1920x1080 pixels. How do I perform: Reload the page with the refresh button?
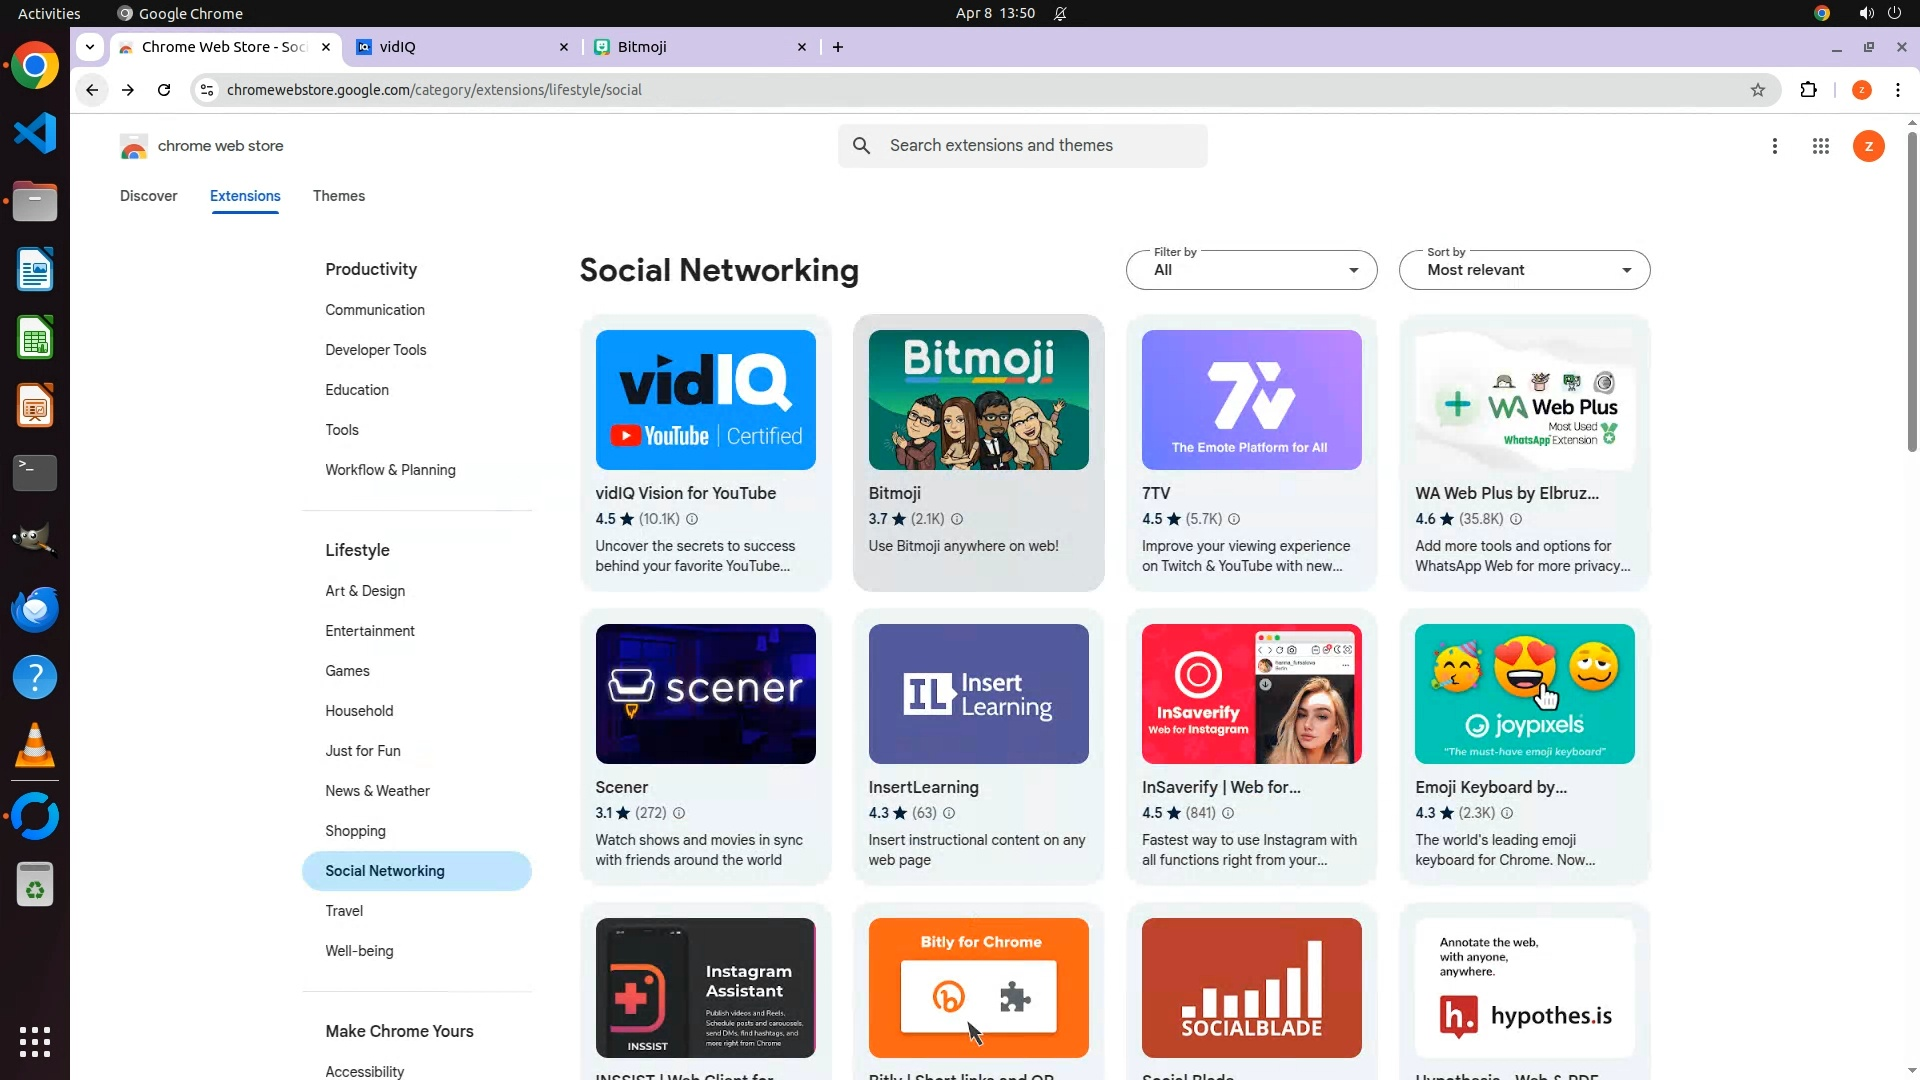(x=164, y=90)
